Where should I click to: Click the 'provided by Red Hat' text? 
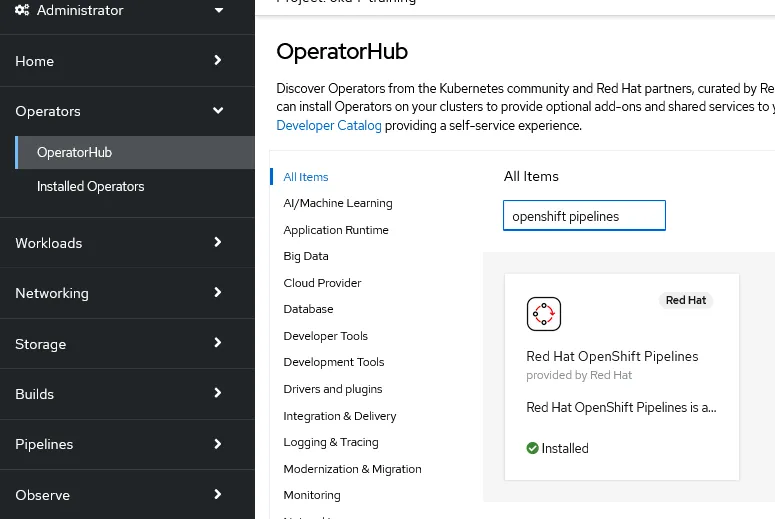coord(579,375)
